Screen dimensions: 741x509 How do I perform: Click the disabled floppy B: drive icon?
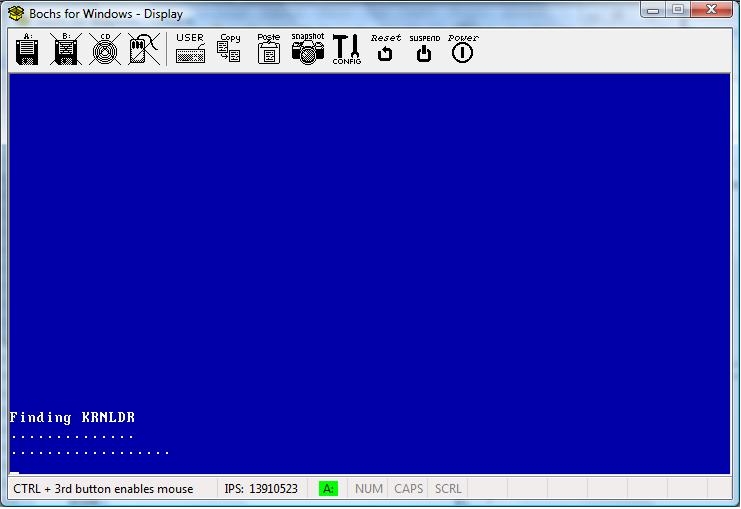pos(66,49)
